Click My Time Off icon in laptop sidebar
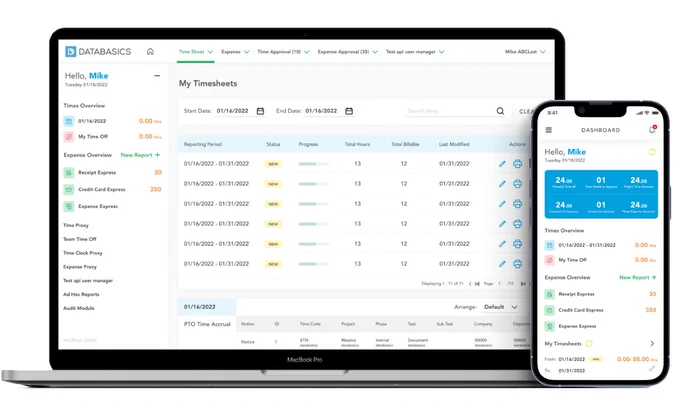 click(x=69, y=137)
